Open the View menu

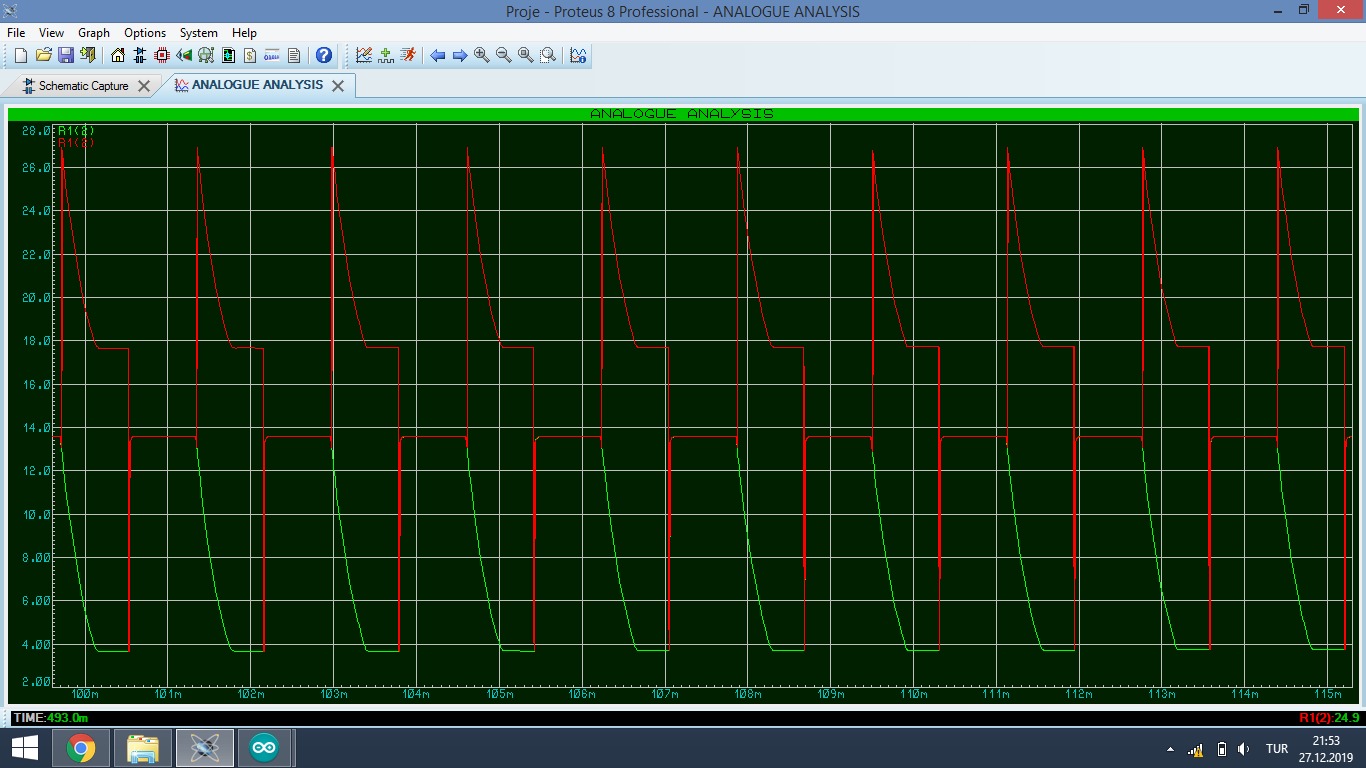(x=51, y=33)
